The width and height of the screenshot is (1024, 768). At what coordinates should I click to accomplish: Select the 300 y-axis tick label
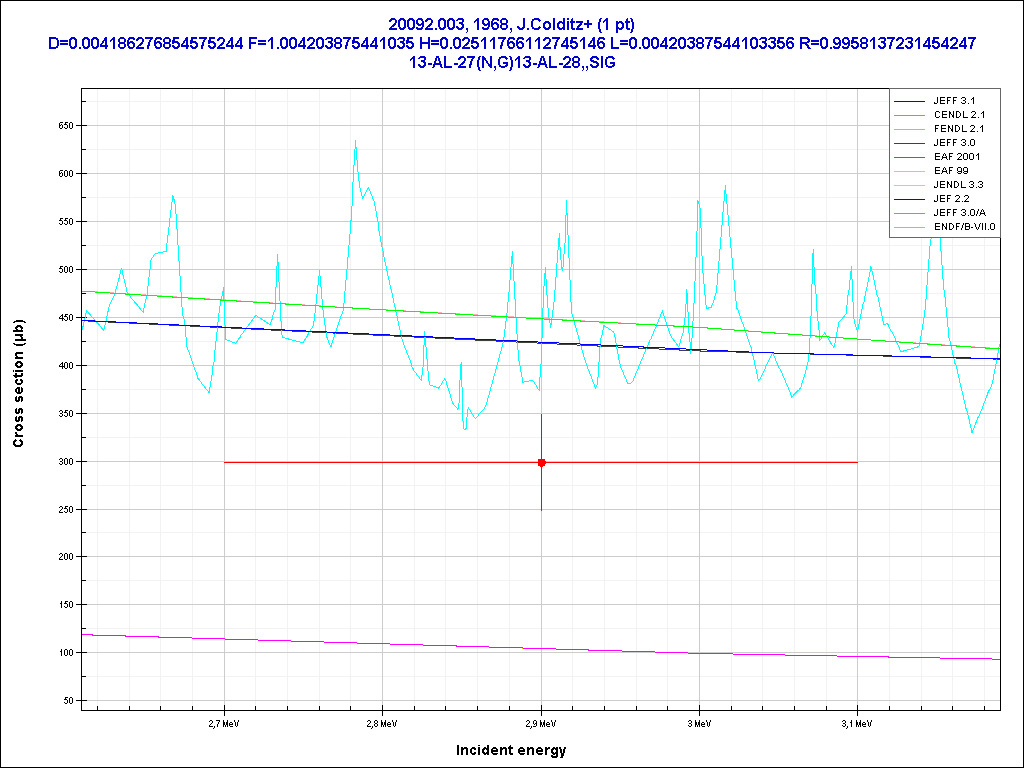65,461
